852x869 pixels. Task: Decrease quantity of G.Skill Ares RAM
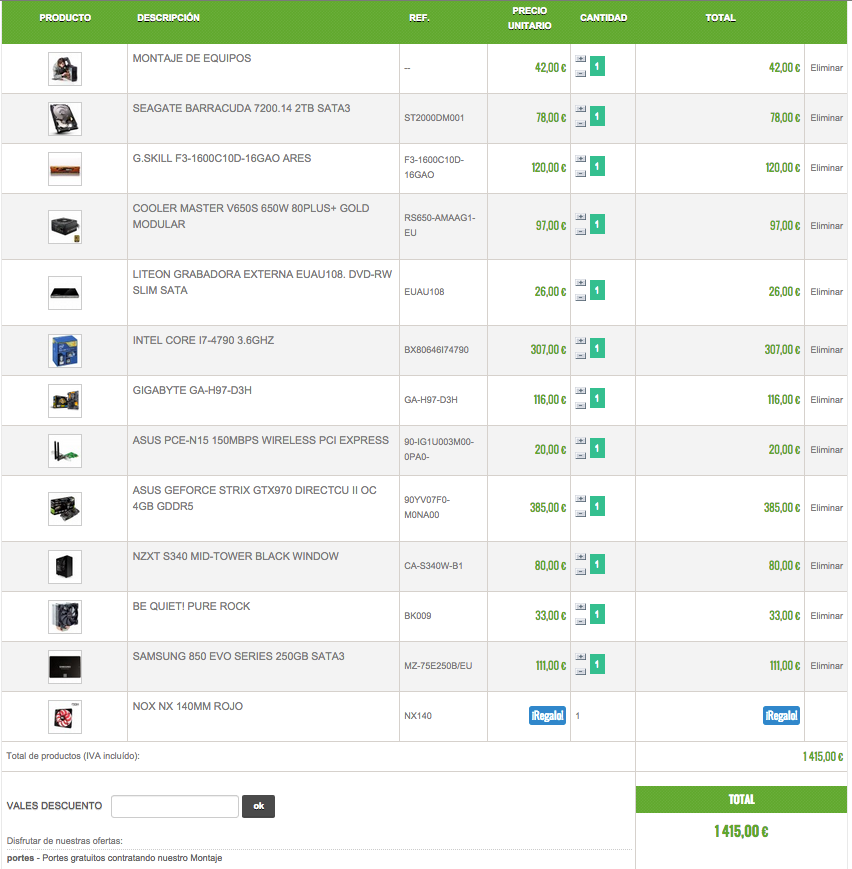pyautogui.click(x=580, y=173)
